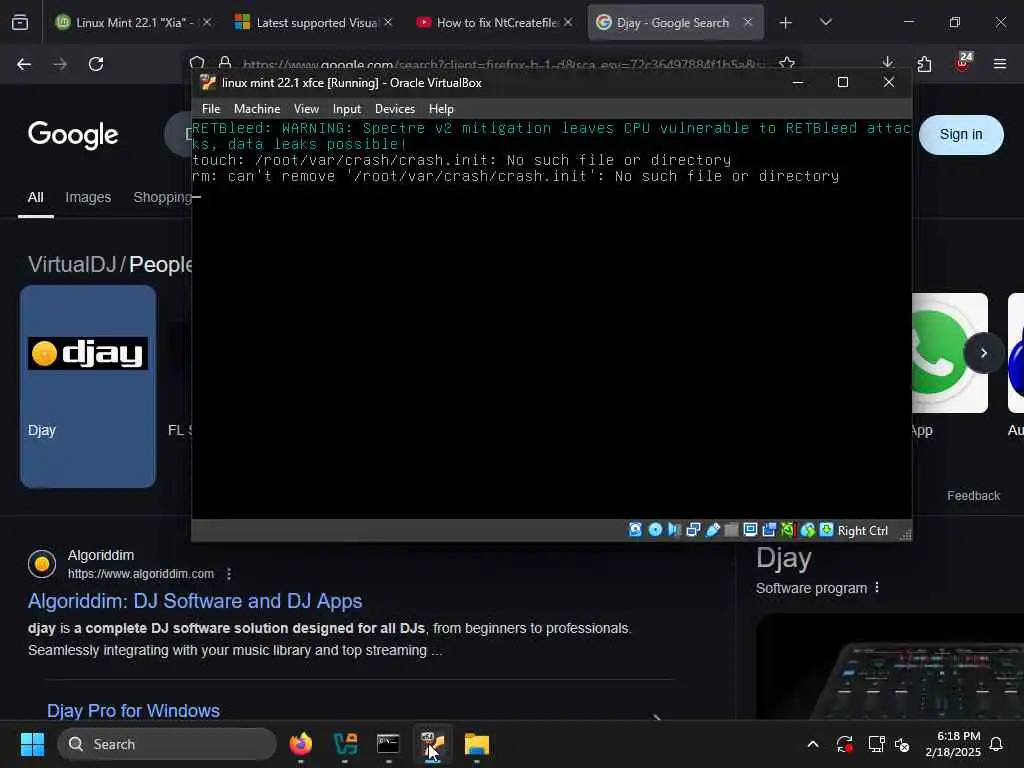The image size is (1024, 768).
Task: Open Firefox View icon at top-left
Action: (20, 23)
